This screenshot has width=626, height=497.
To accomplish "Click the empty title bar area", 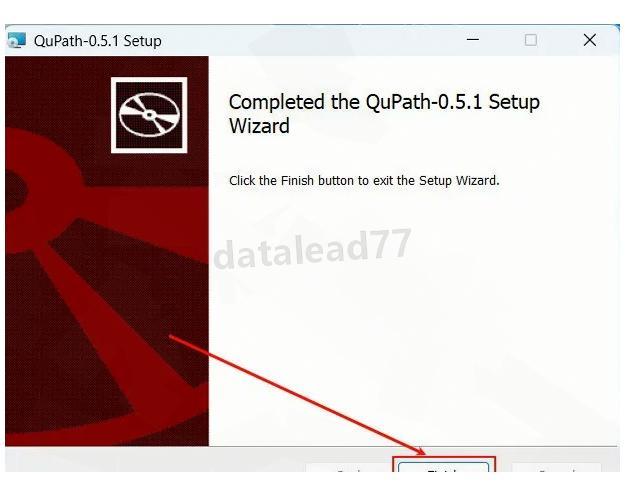I will click(x=311, y=40).
